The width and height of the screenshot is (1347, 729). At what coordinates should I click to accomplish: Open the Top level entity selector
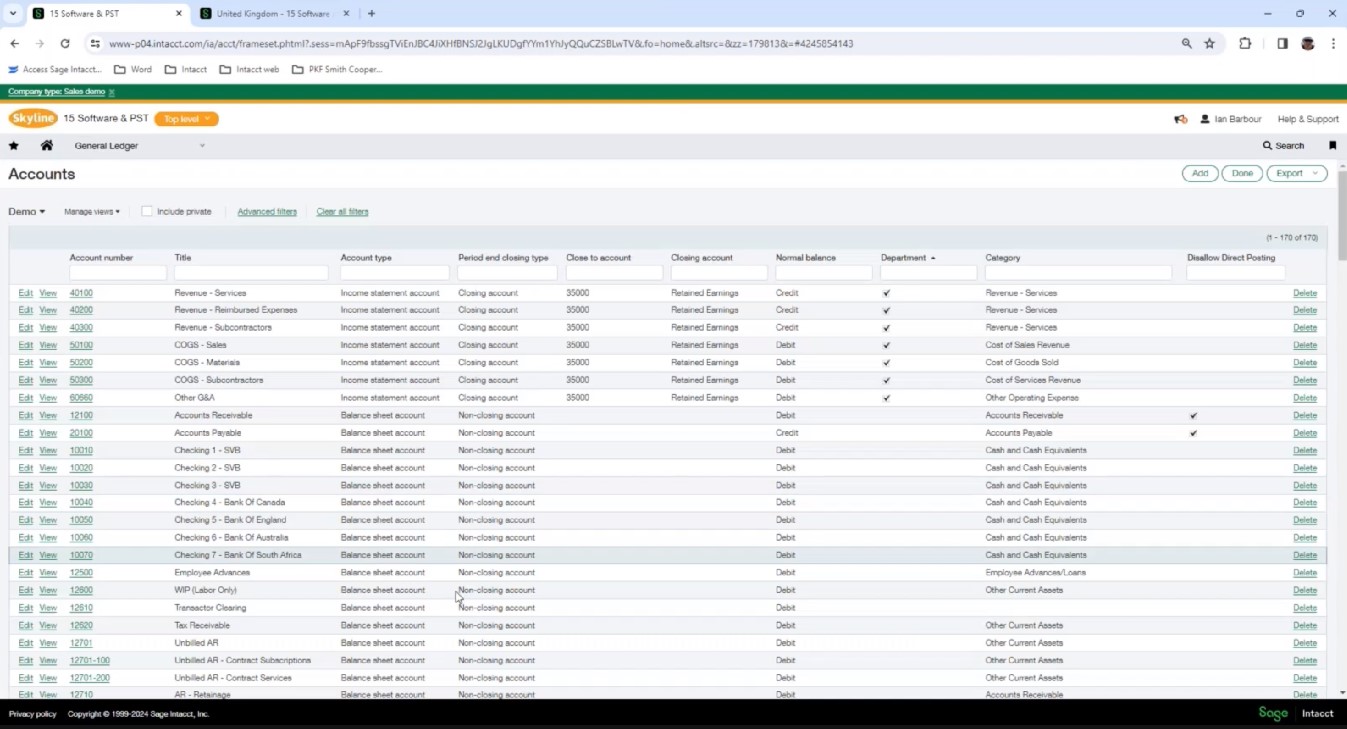[x=186, y=118]
